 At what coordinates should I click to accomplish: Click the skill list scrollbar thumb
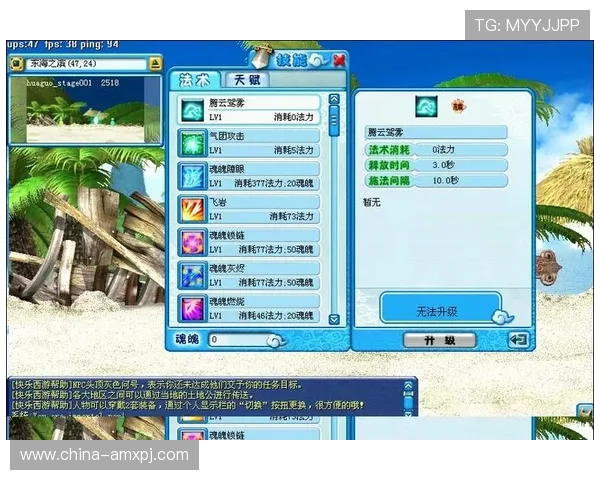[x=334, y=121]
